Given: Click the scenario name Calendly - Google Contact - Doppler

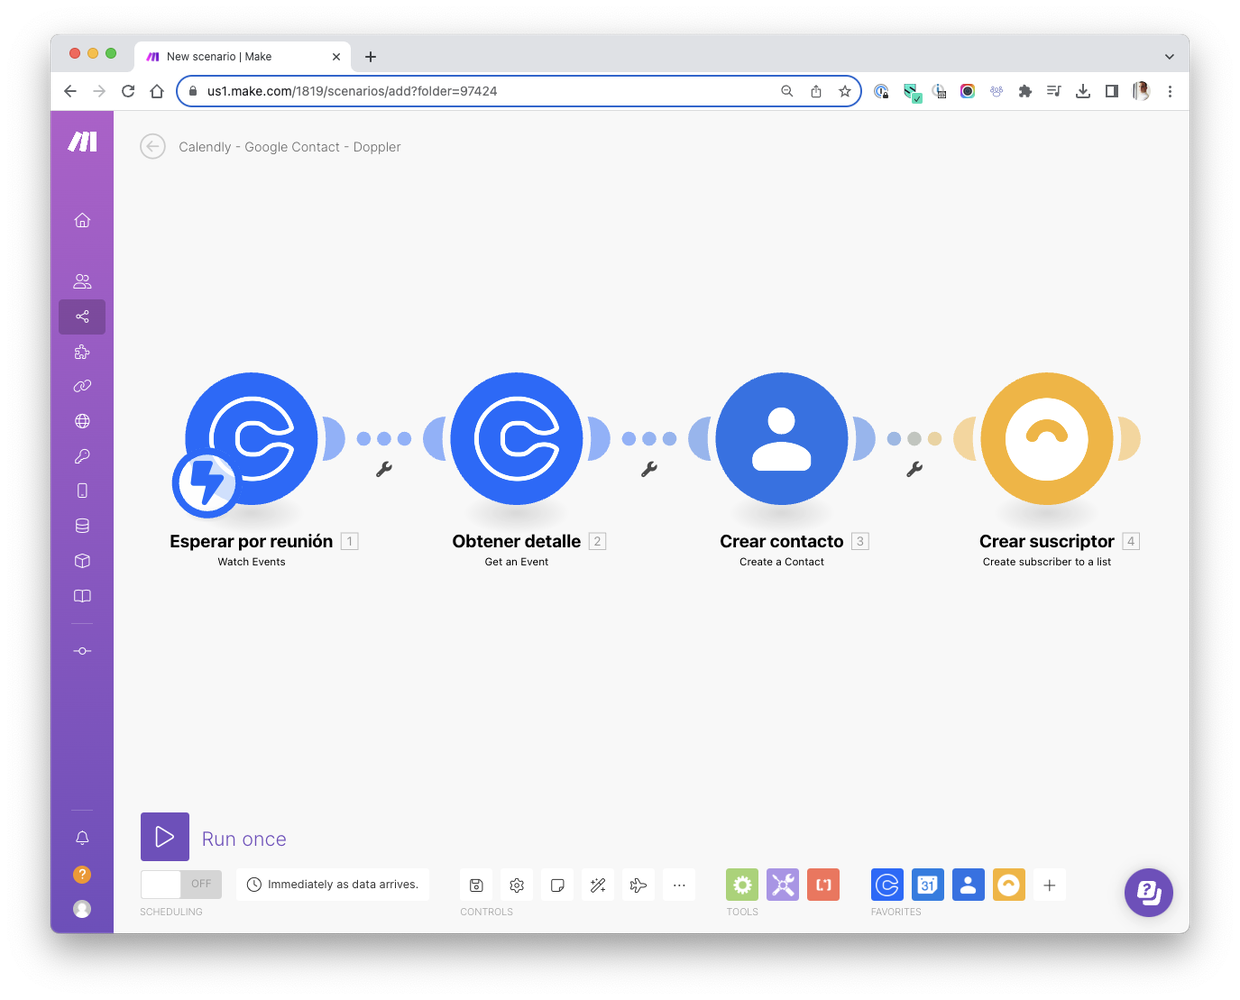Looking at the screenshot, I should point(290,147).
